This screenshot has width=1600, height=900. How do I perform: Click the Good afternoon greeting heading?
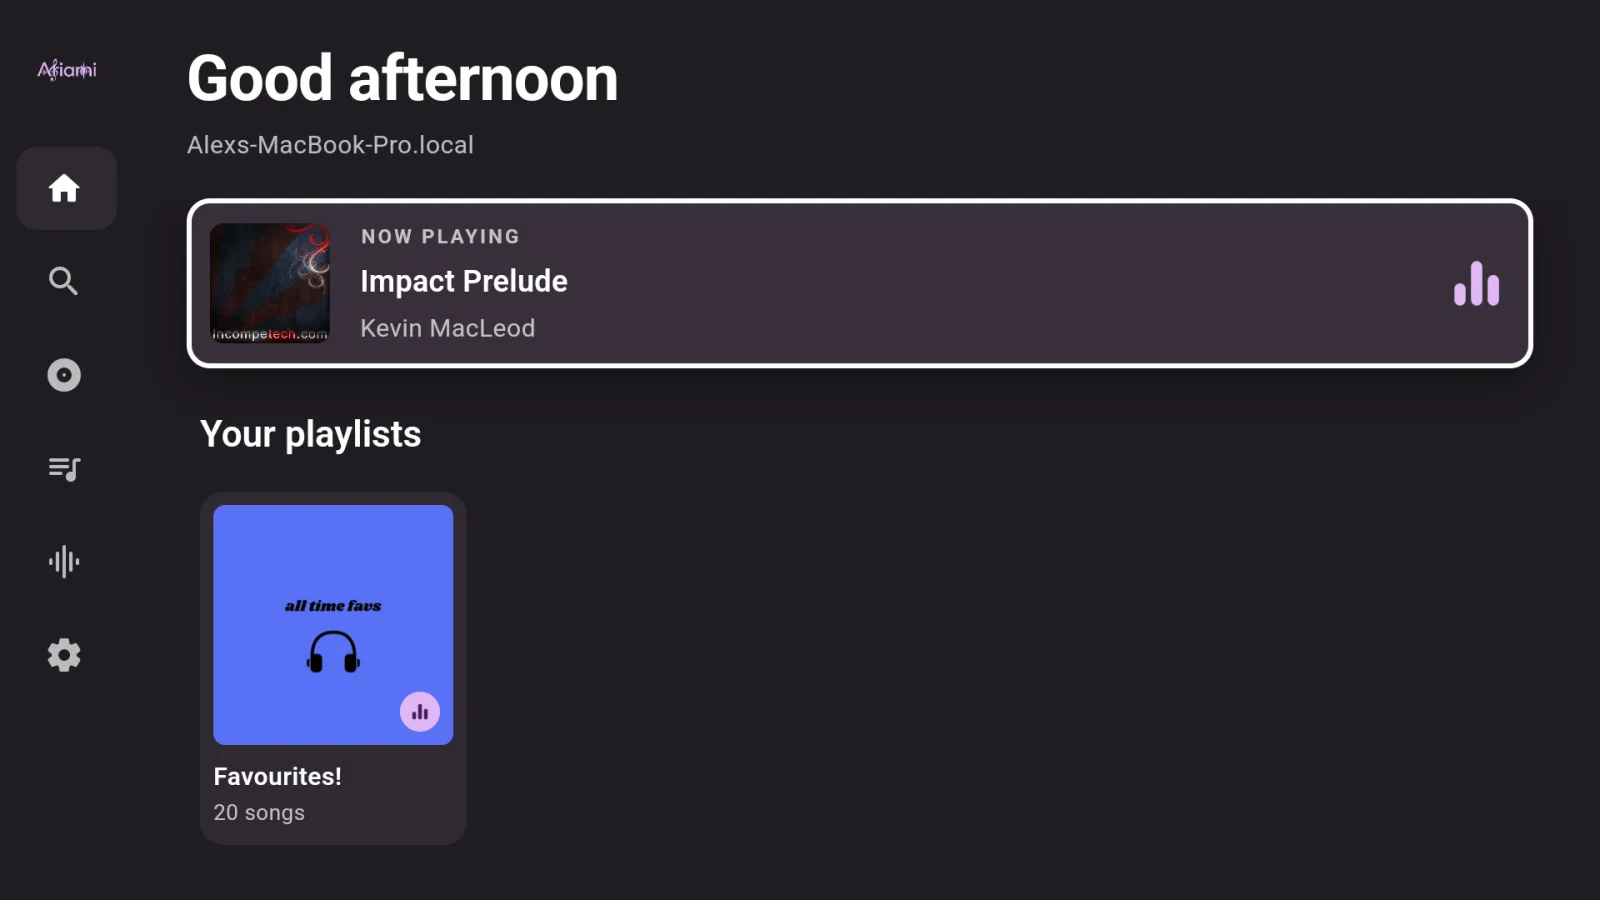coord(403,78)
